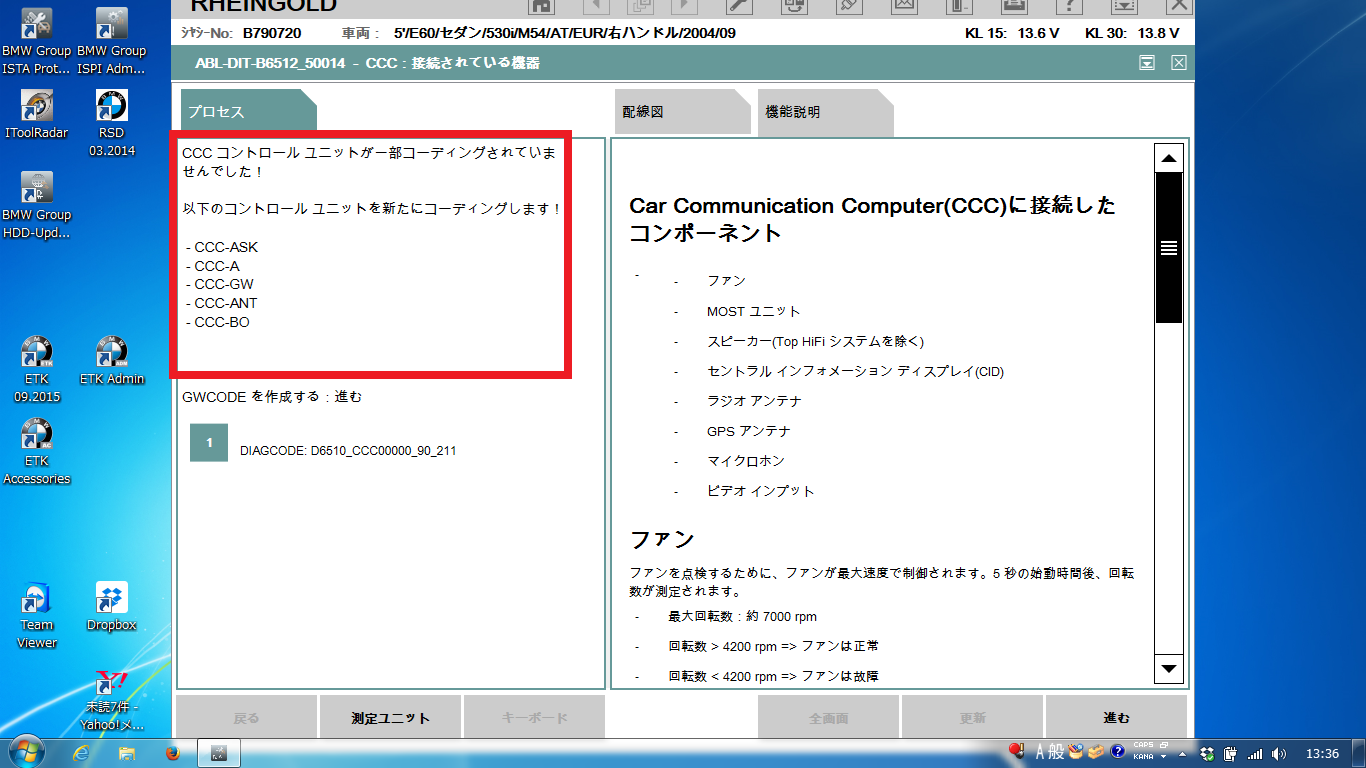Open BMW Group ISPI Adm desktop shortcut
Screen dimensions: 1366x768
(x=111, y=42)
